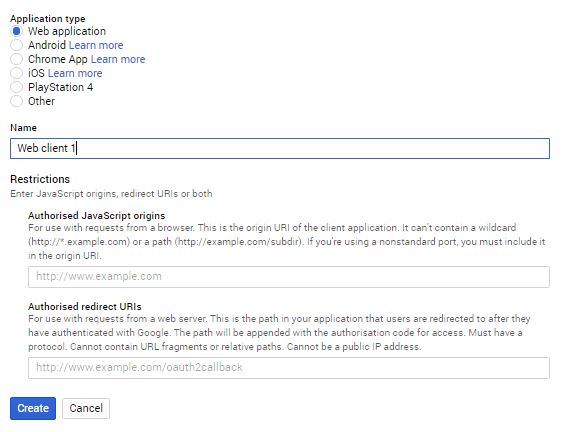Image resolution: width=583 pixels, height=432 pixels.
Task: Click the Cancel button
Action: 86,408
